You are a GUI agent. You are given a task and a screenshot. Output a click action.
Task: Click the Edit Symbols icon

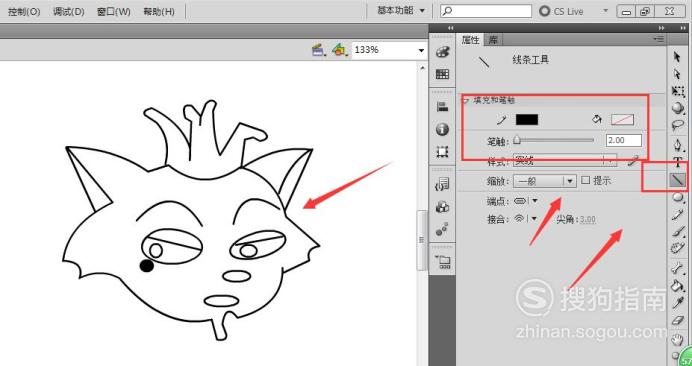point(339,50)
